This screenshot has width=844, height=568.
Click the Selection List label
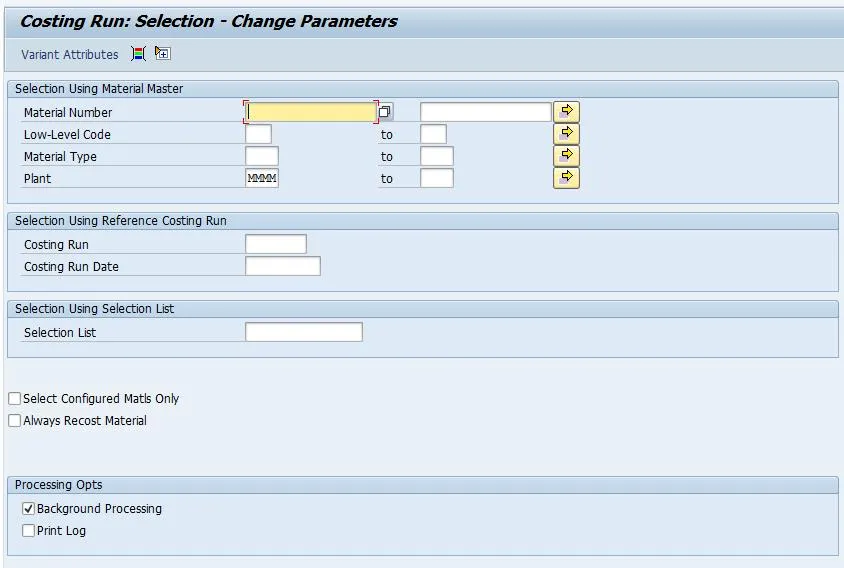pos(60,333)
